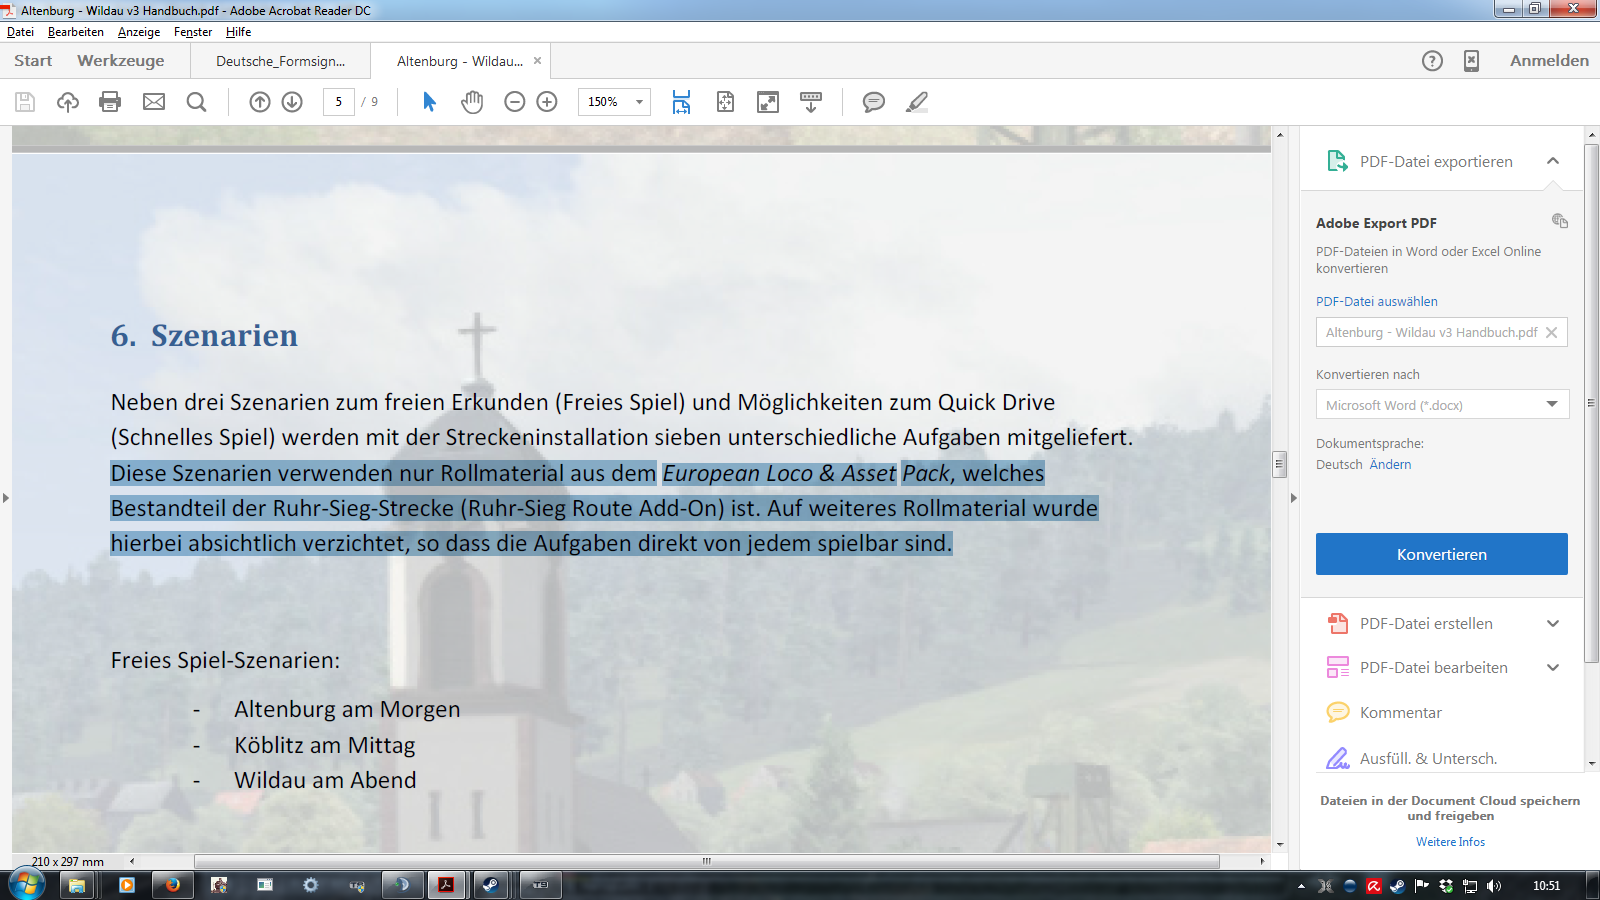
Task: Switch to the Deutsche_Formsign tab
Action: coord(280,61)
